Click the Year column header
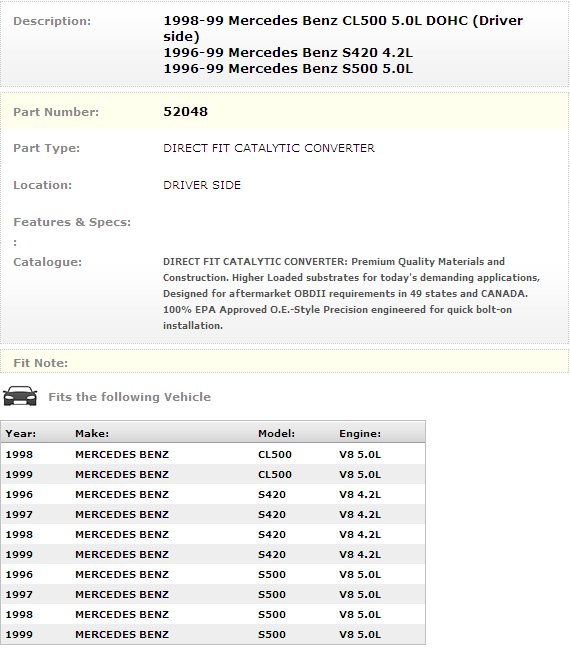This screenshot has width=570, height=664. click(21, 433)
